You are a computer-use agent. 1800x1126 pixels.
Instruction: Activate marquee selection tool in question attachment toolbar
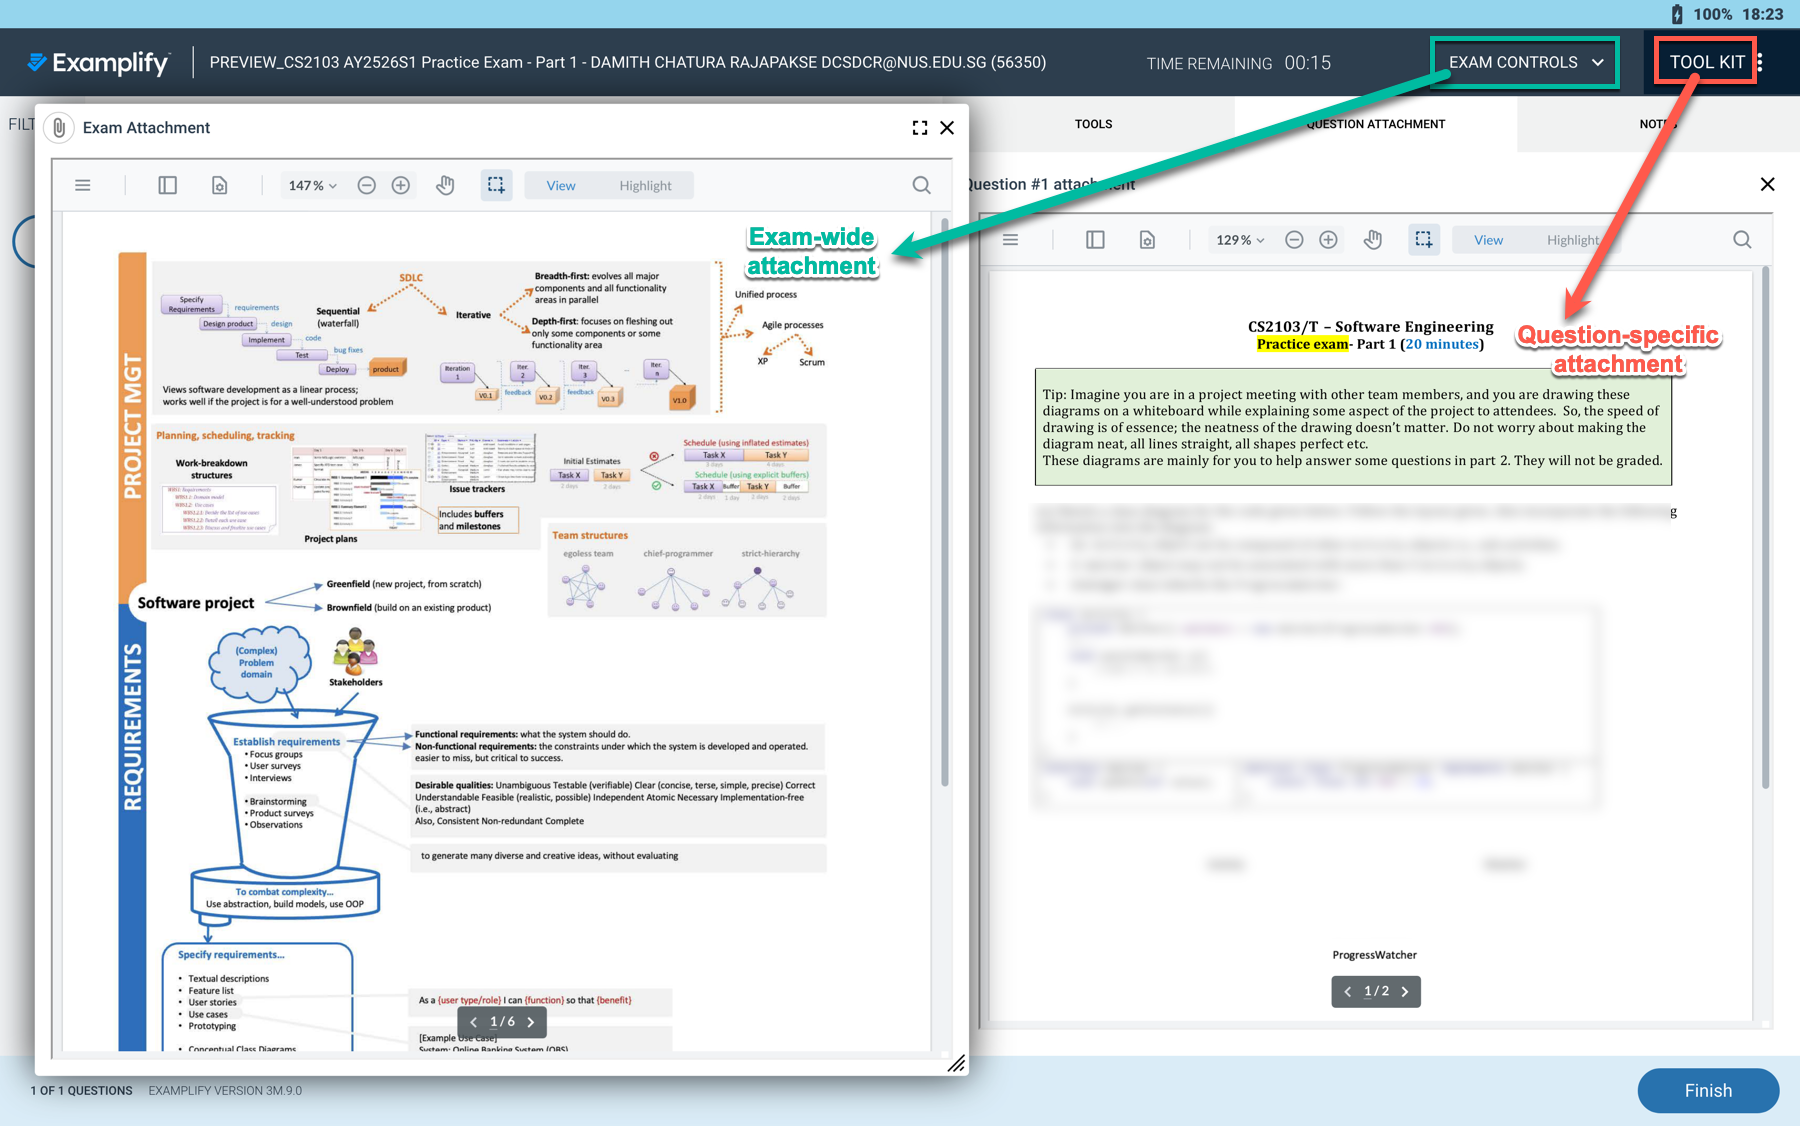pos(1423,240)
